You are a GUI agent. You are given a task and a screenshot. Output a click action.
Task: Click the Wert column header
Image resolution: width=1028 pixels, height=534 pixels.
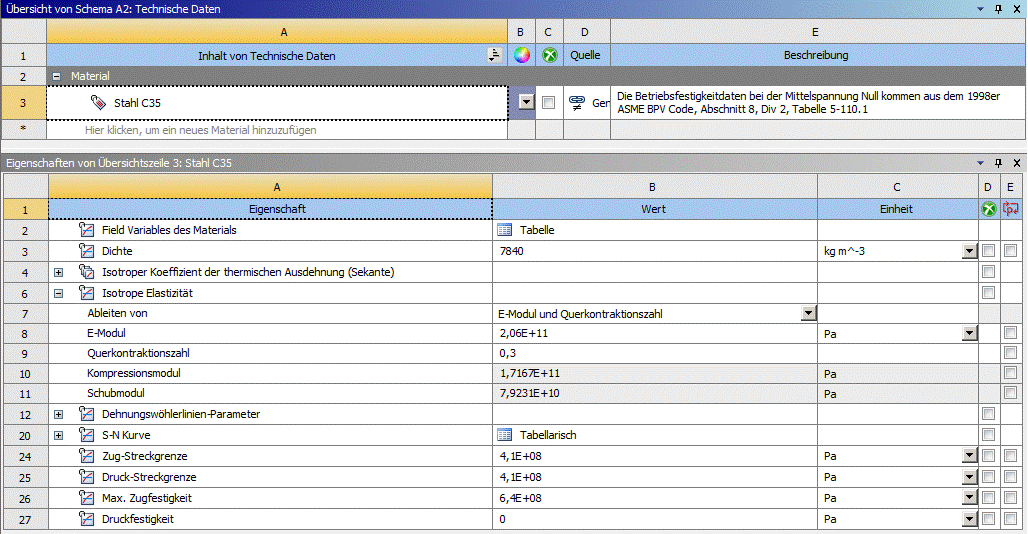654,210
